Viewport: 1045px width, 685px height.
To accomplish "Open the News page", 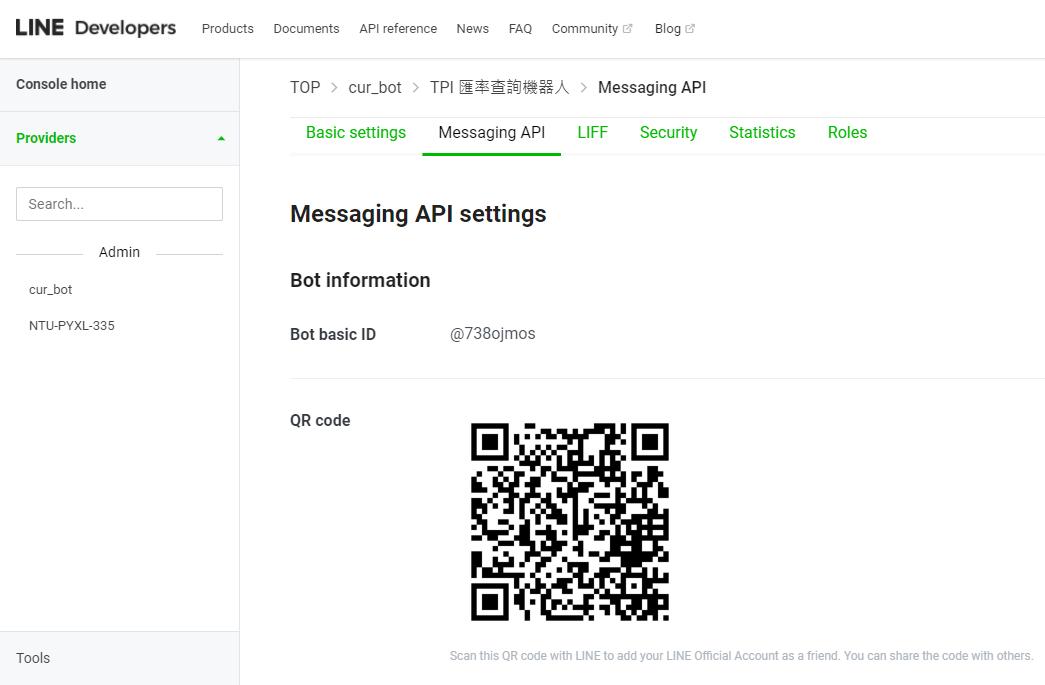I will [473, 29].
